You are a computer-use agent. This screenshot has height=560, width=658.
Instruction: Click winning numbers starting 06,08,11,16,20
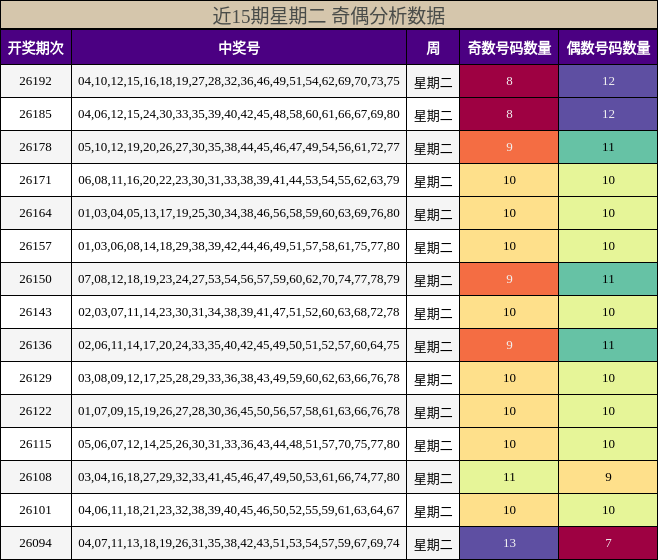click(x=239, y=180)
